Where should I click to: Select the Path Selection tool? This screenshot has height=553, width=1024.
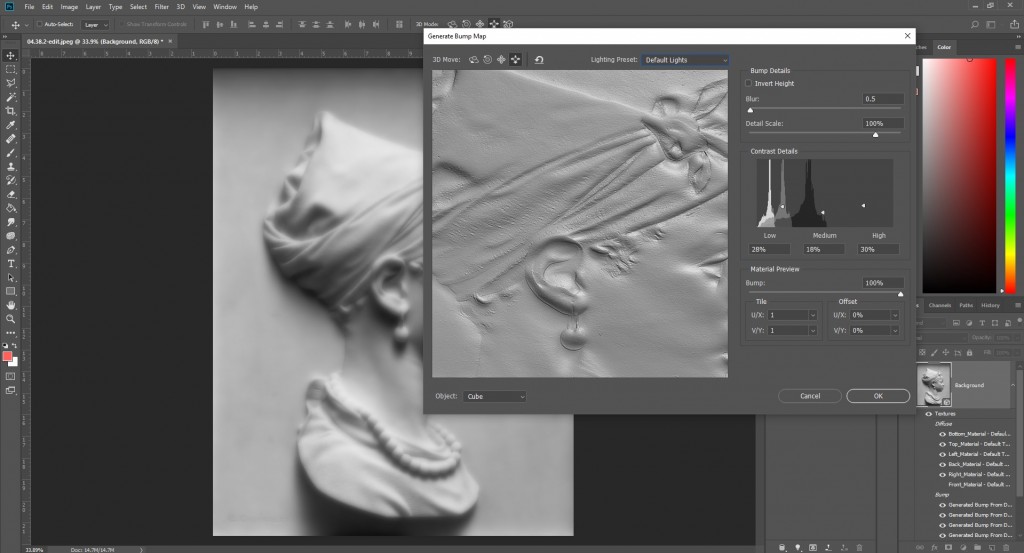point(10,277)
